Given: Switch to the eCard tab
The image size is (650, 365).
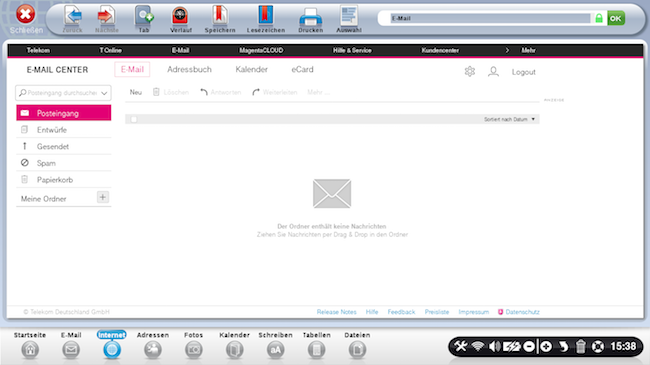Looking at the screenshot, I should (302, 69).
